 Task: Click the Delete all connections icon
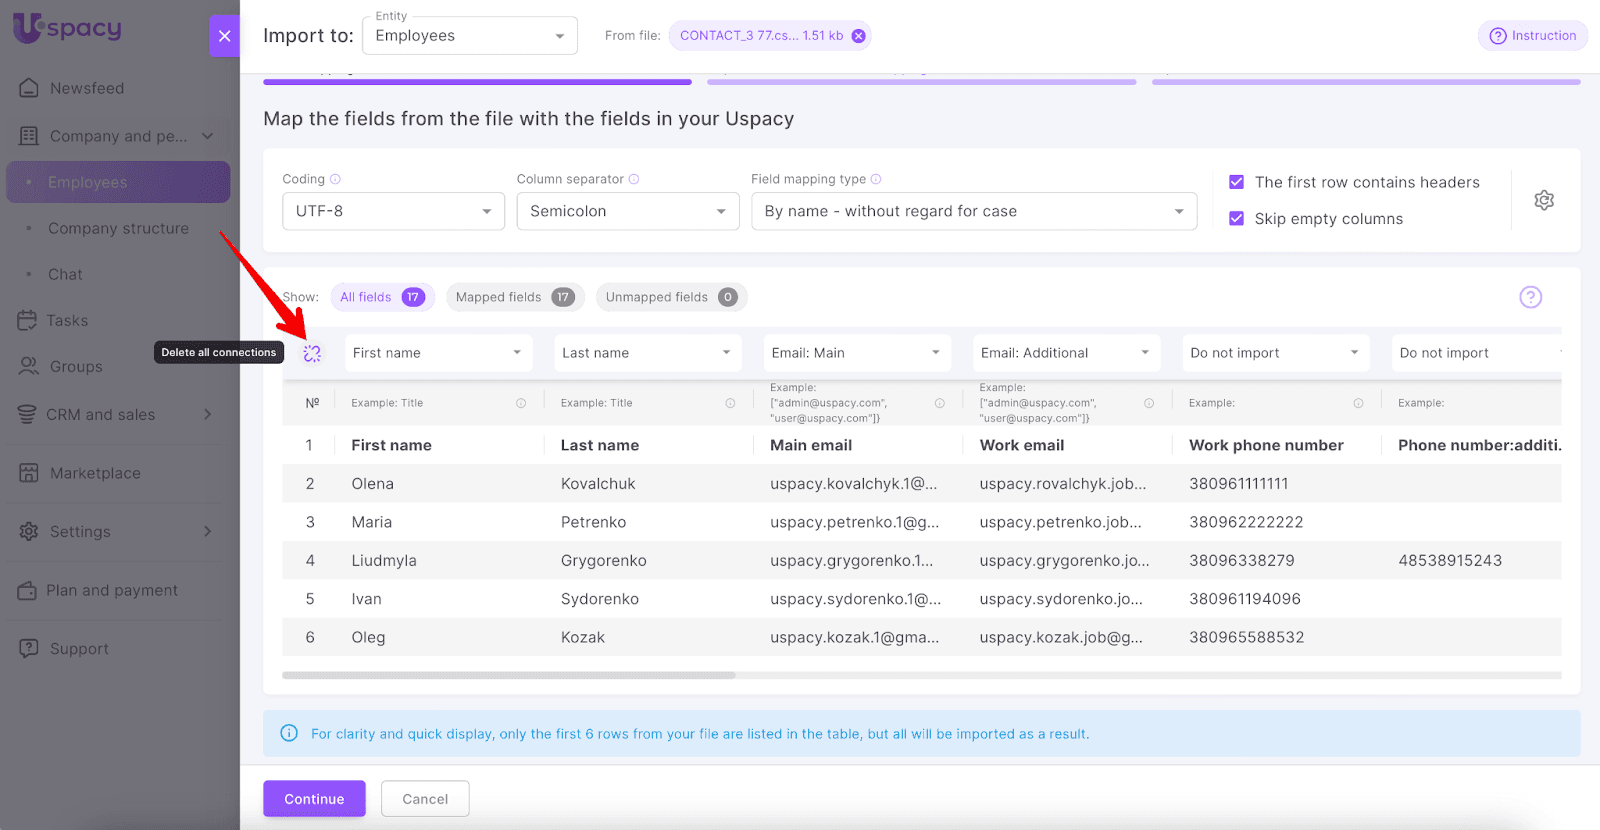pyautogui.click(x=312, y=353)
